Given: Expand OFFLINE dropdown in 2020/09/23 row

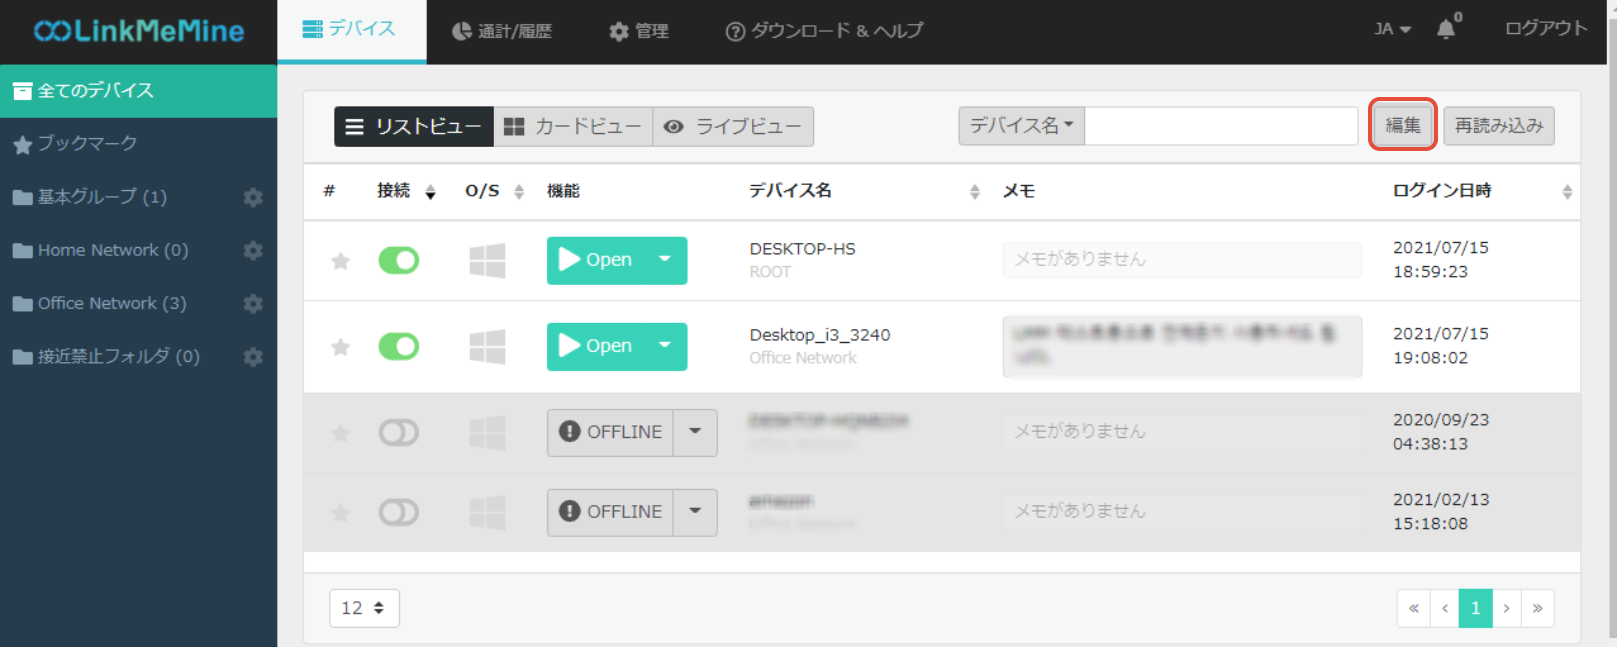Looking at the screenshot, I should pos(695,432).
